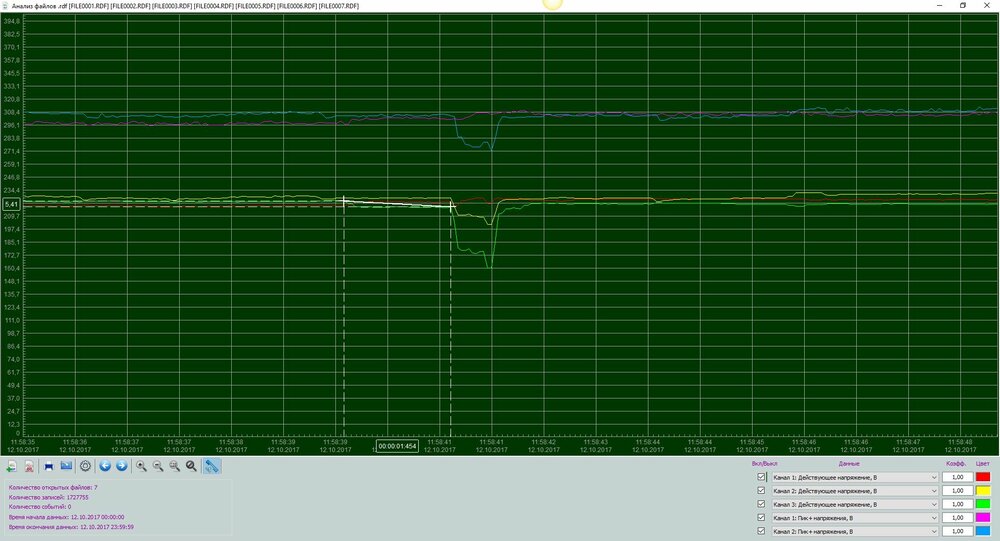This screenshot has height=541, width=1000.
Task: Click time axis label 11:58:45
Action: point(752,441)
